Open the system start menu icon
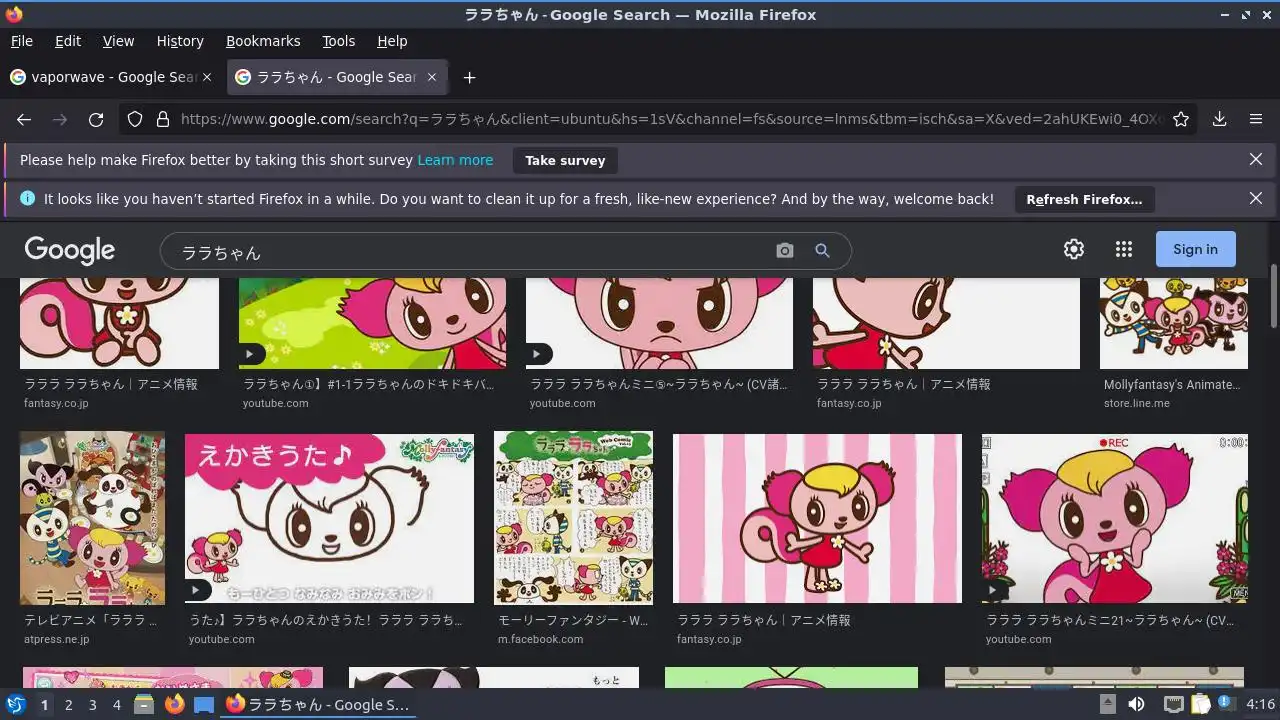The width and height of the screenshot is (1280, 720). click(16, 704)
